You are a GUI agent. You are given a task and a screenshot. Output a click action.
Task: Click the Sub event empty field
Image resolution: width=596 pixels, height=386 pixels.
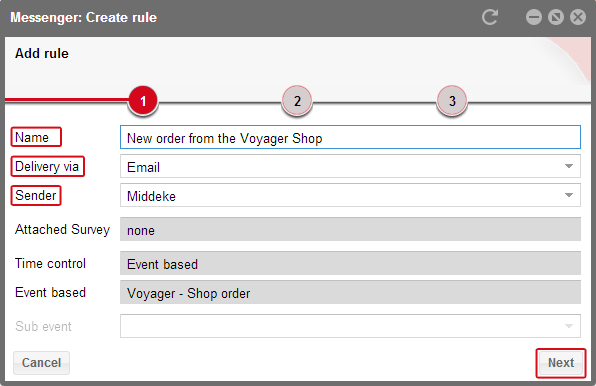tap(350, 326)
